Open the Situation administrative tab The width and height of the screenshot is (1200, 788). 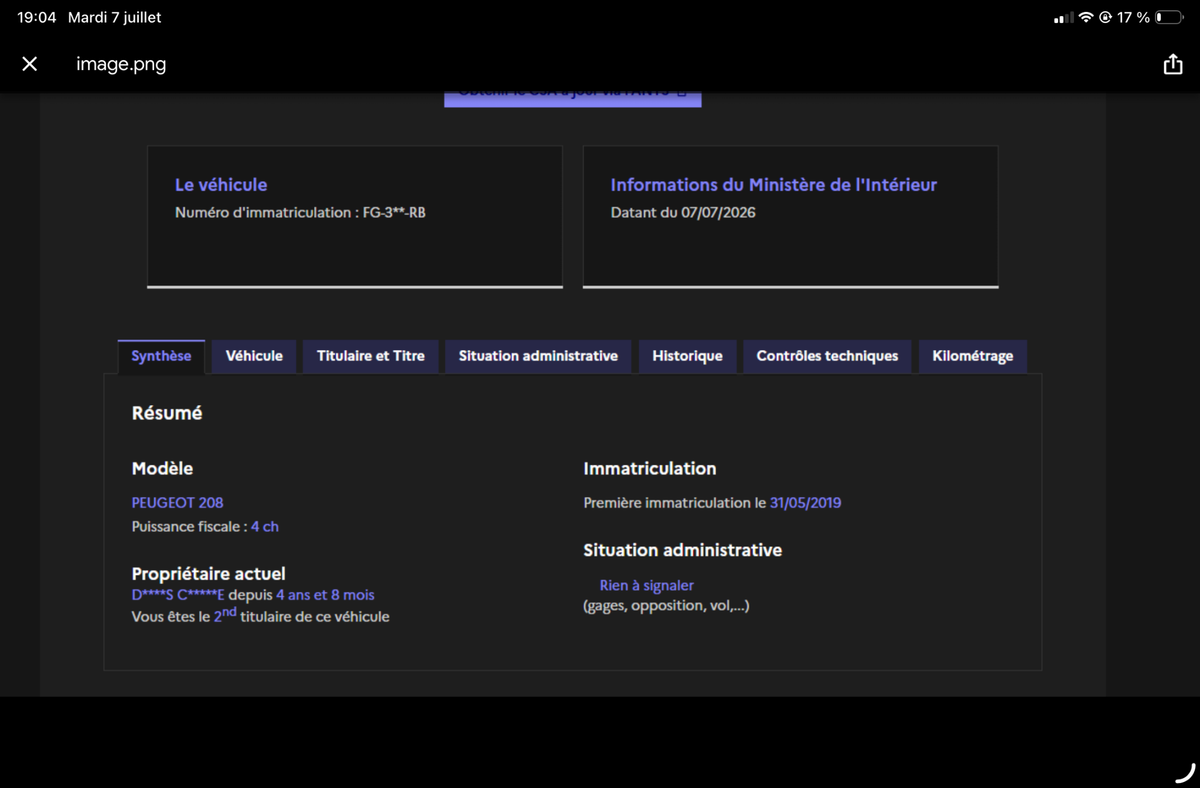coord(538,356)
